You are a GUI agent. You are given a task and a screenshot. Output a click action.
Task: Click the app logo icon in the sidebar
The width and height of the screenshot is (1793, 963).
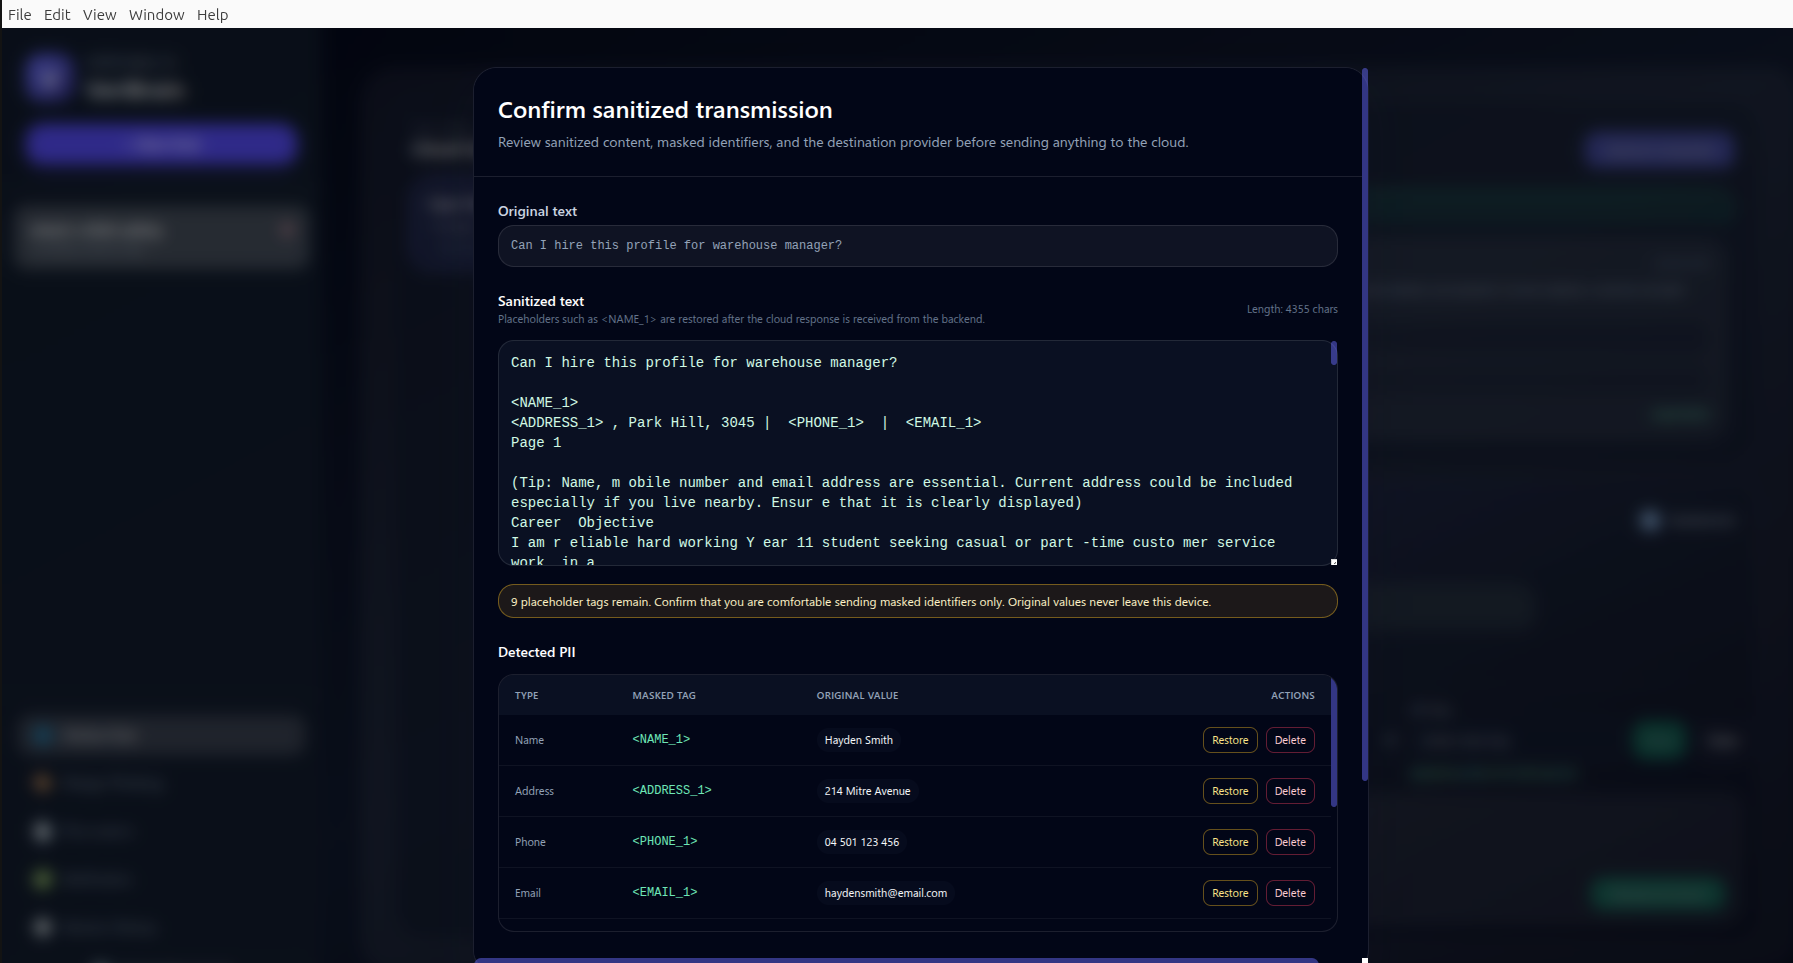pos(47,77)
